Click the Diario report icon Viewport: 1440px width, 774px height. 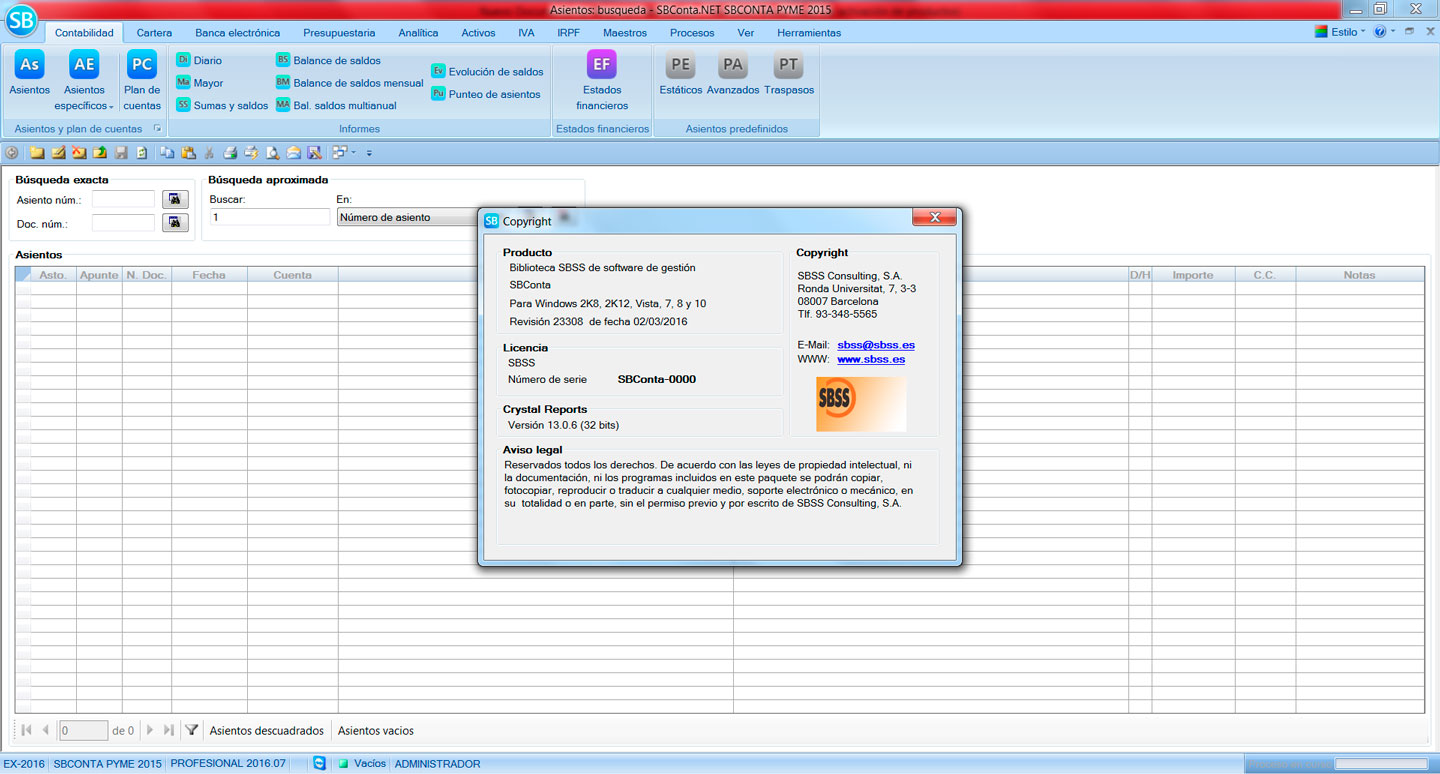tap(184, 61)
